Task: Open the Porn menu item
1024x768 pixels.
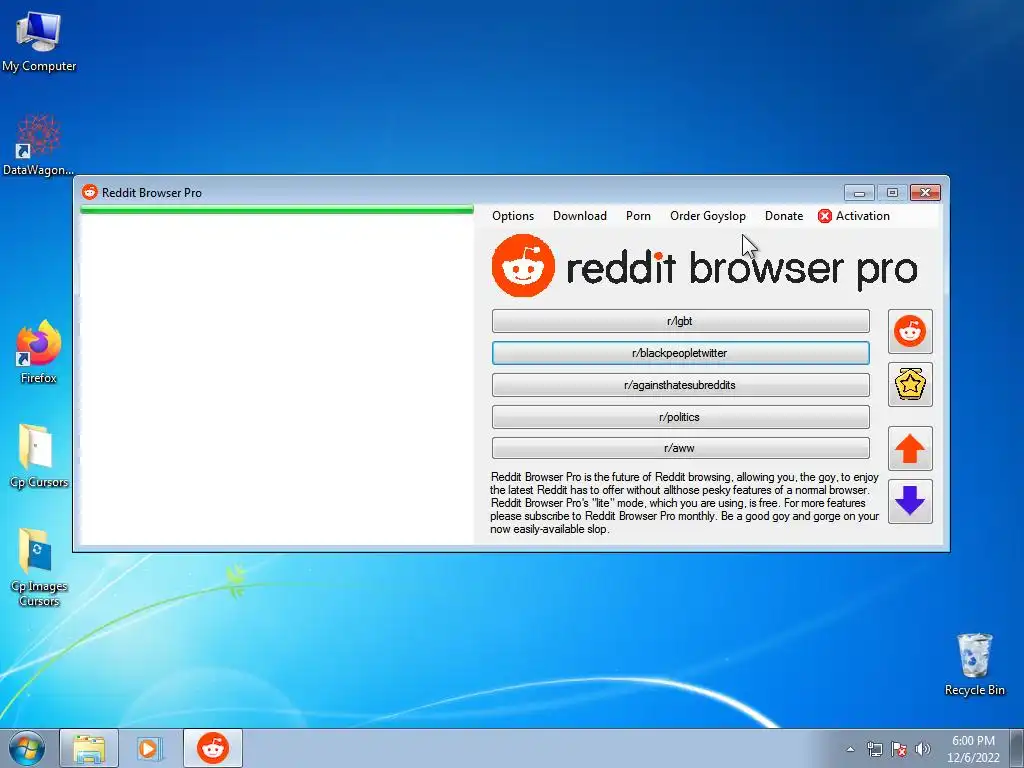Action: coord(638,216)
